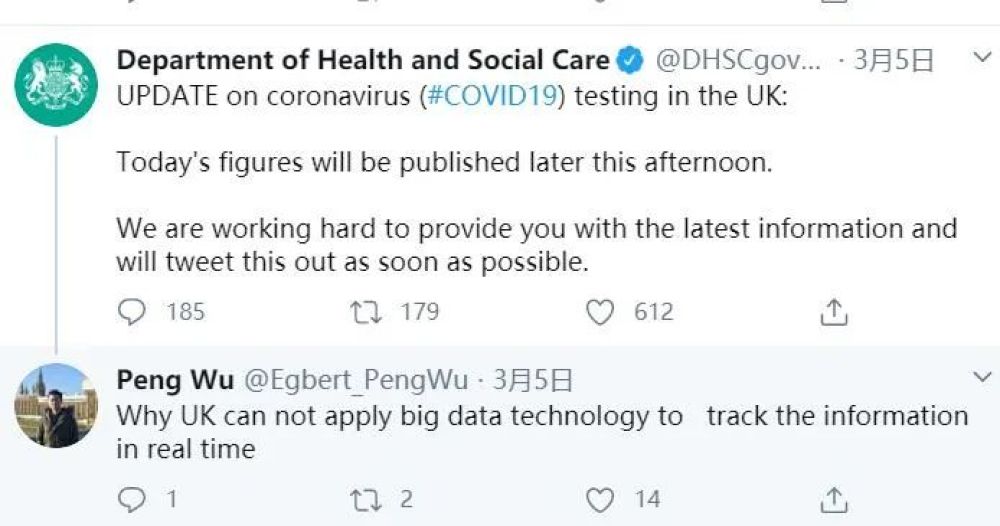
Task: Click the blue verified badge
Action: (x=629, y=61)
